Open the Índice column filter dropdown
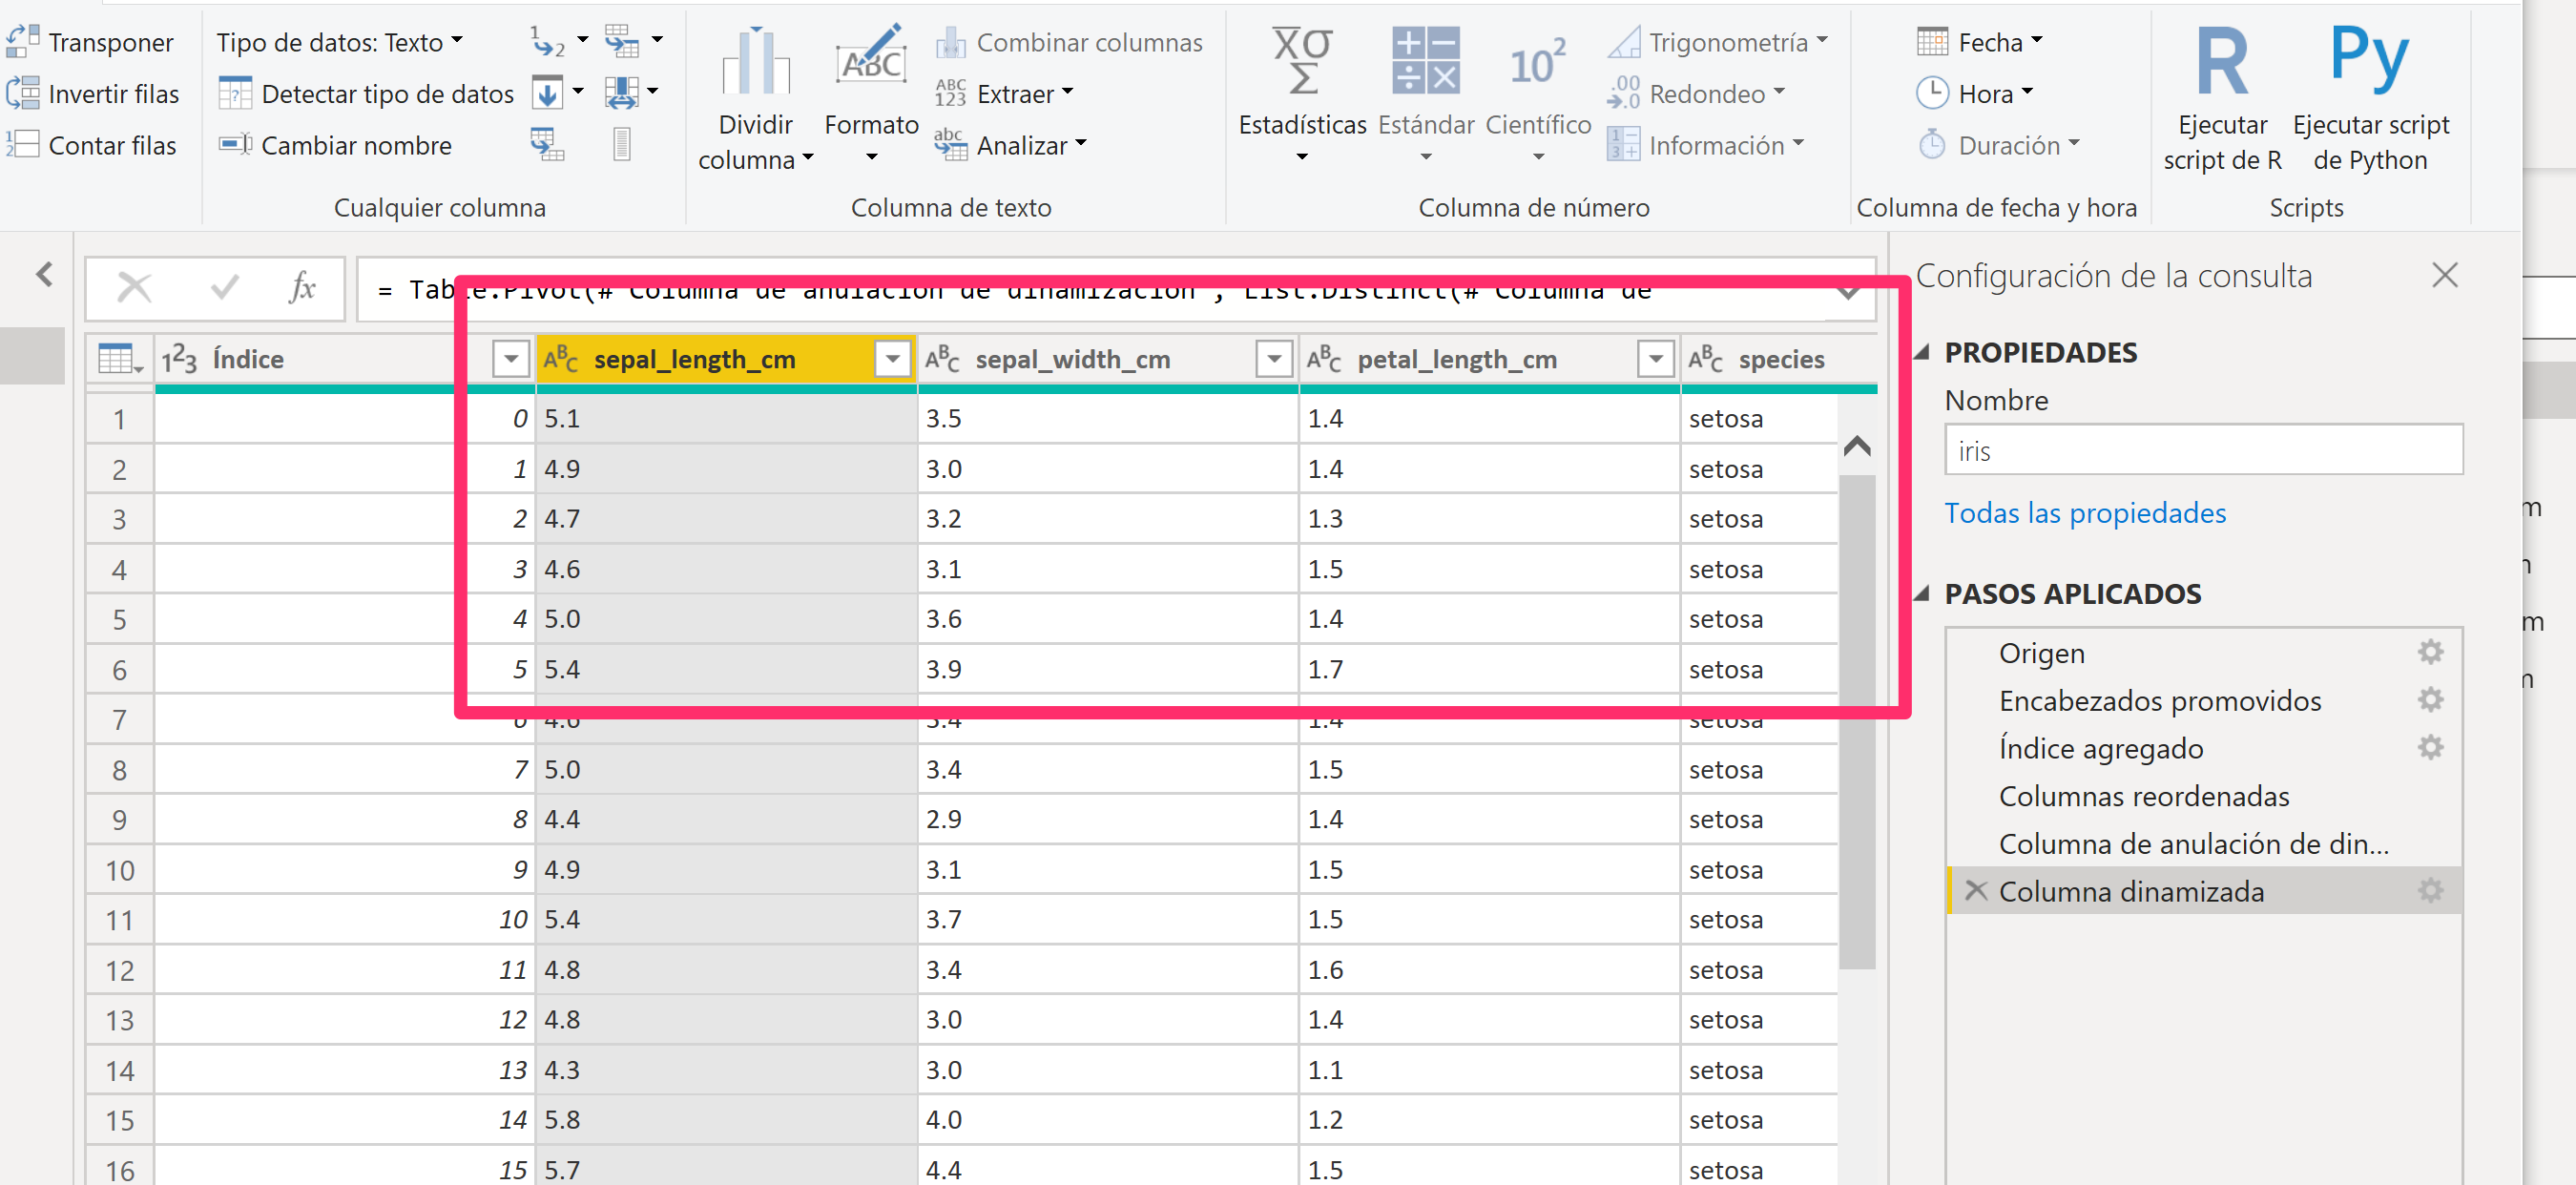 [x=510, y=359]
